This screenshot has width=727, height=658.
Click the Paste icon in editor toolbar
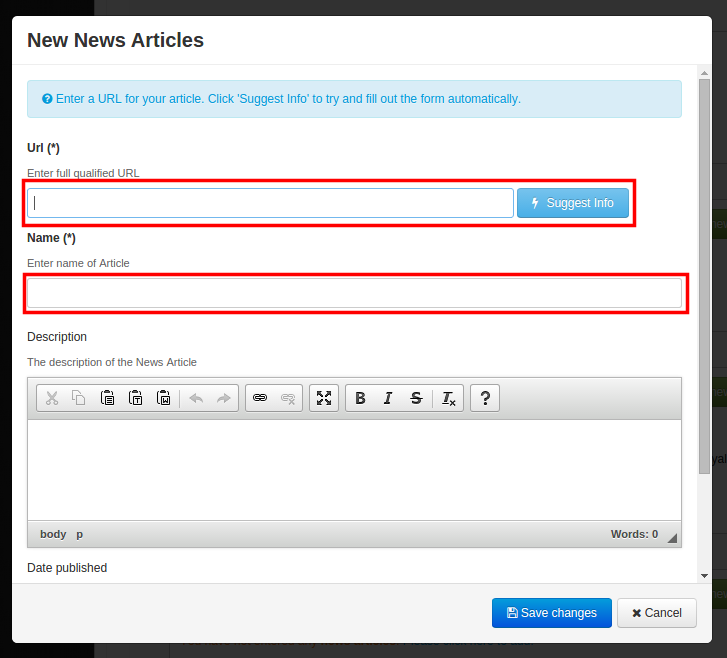tap(107, 398)
